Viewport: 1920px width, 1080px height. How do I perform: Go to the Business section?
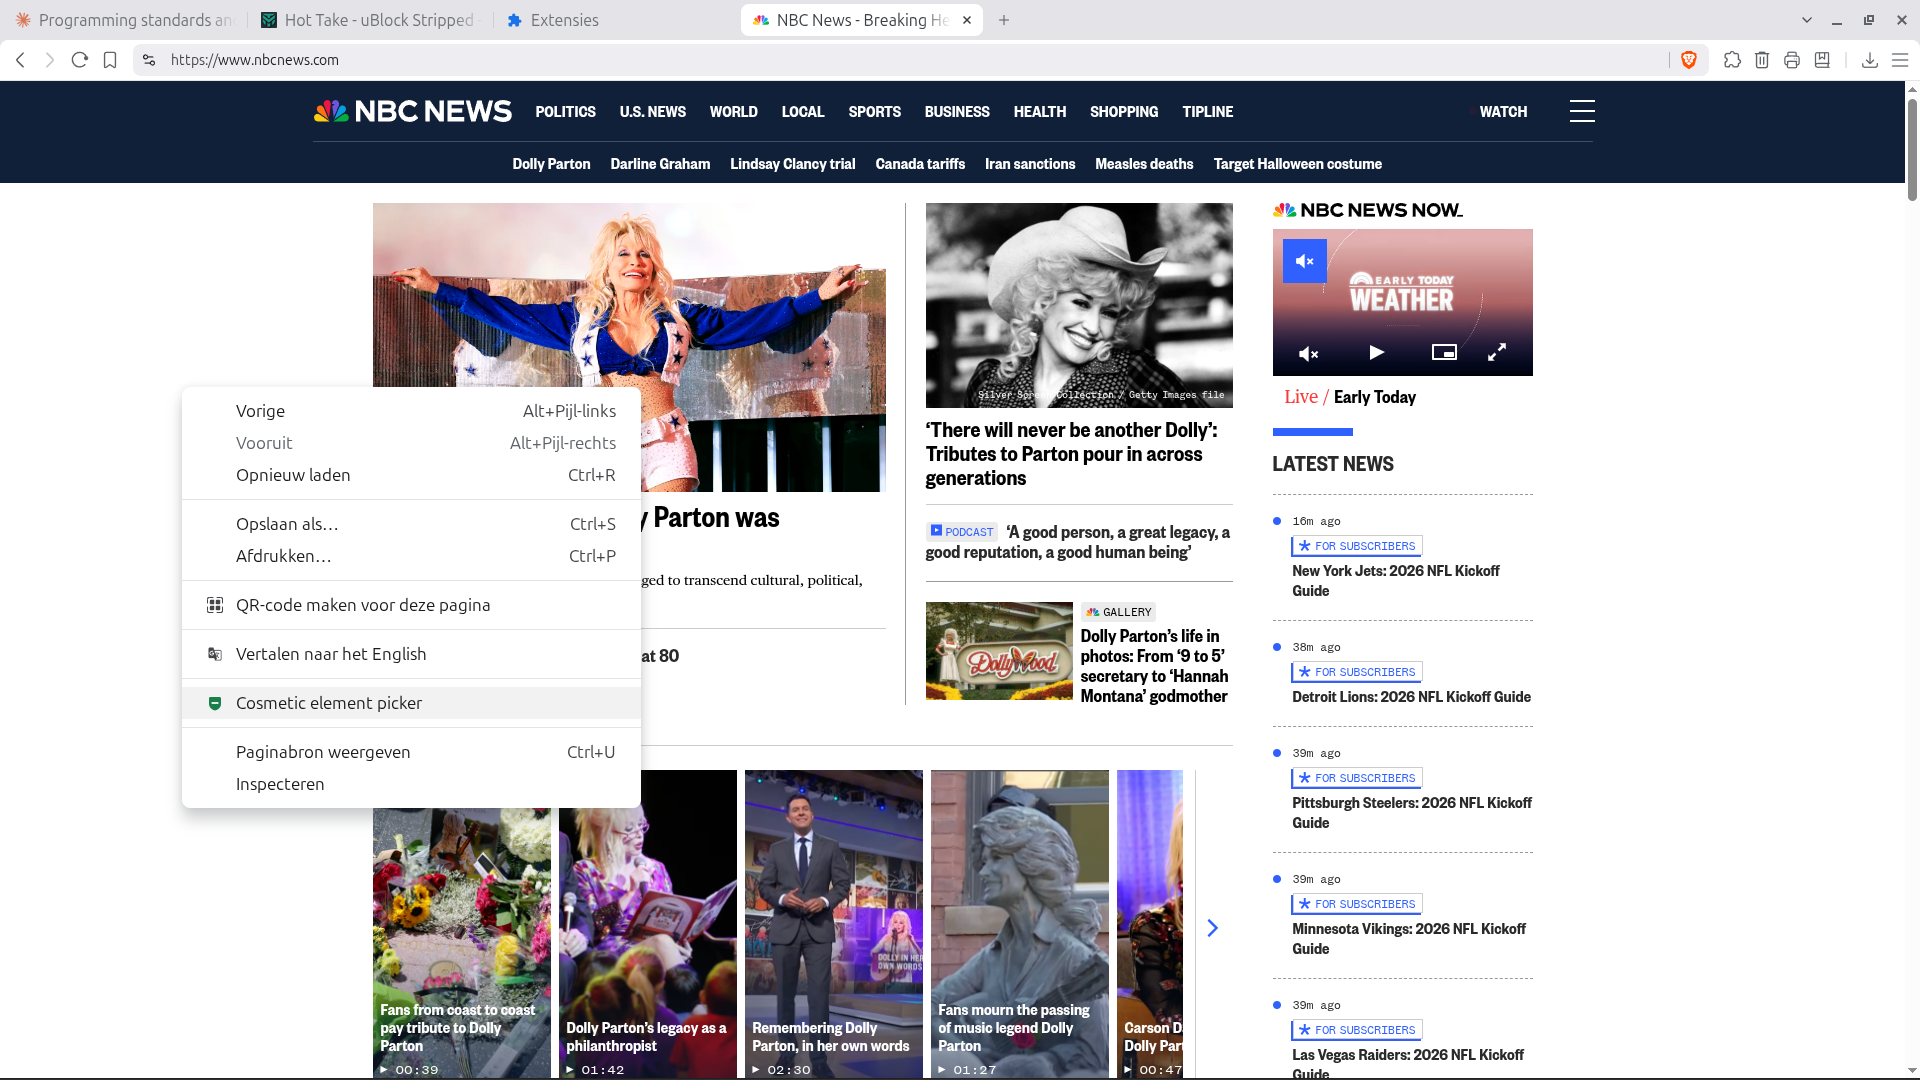pos(957,112)
